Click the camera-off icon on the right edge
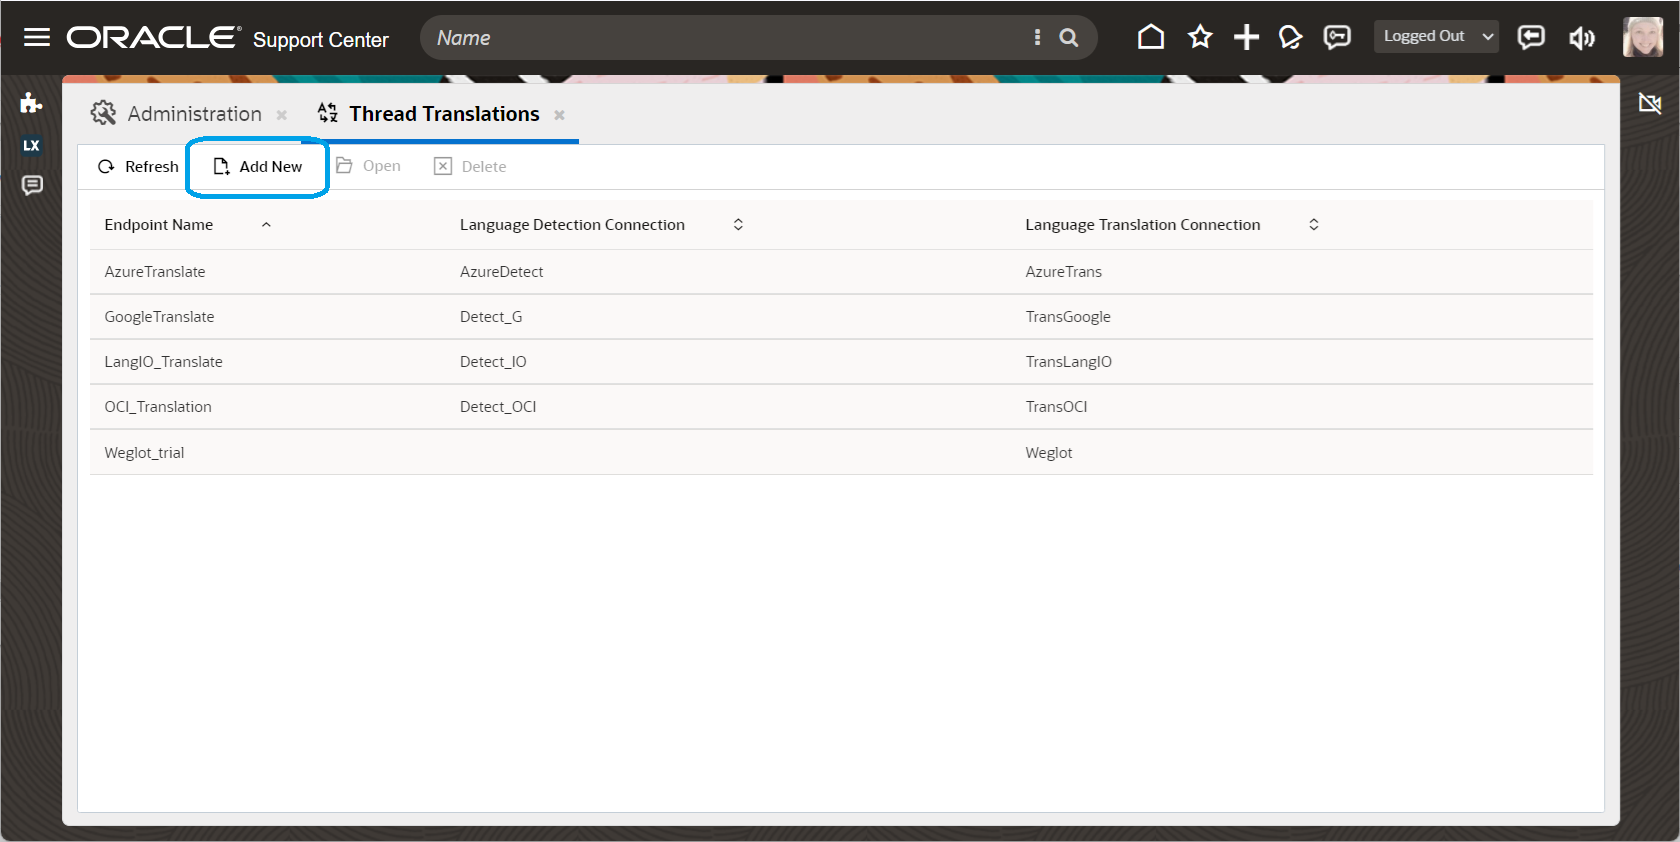The image size is (1680, 842). [x=1650, y=103]
